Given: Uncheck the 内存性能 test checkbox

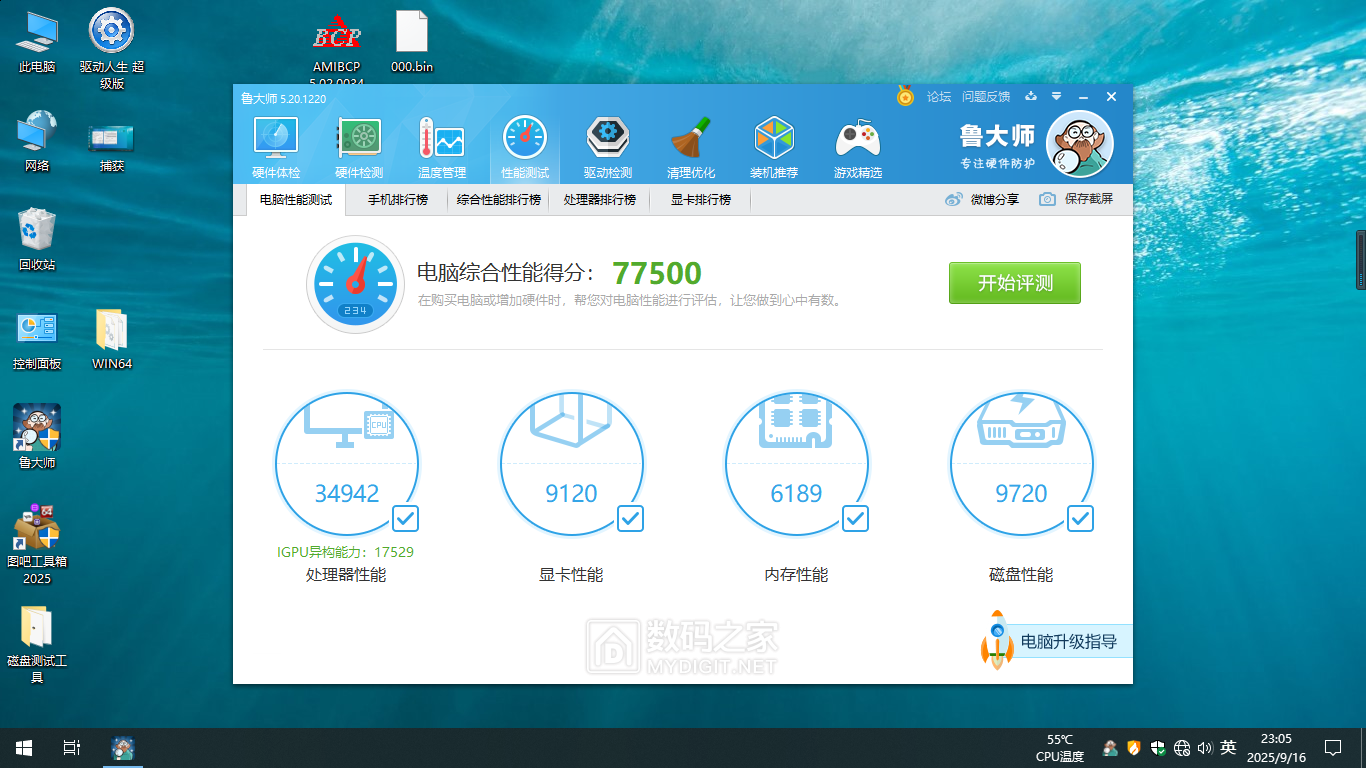Looking at the screenshot, I should tap(855, 518).
